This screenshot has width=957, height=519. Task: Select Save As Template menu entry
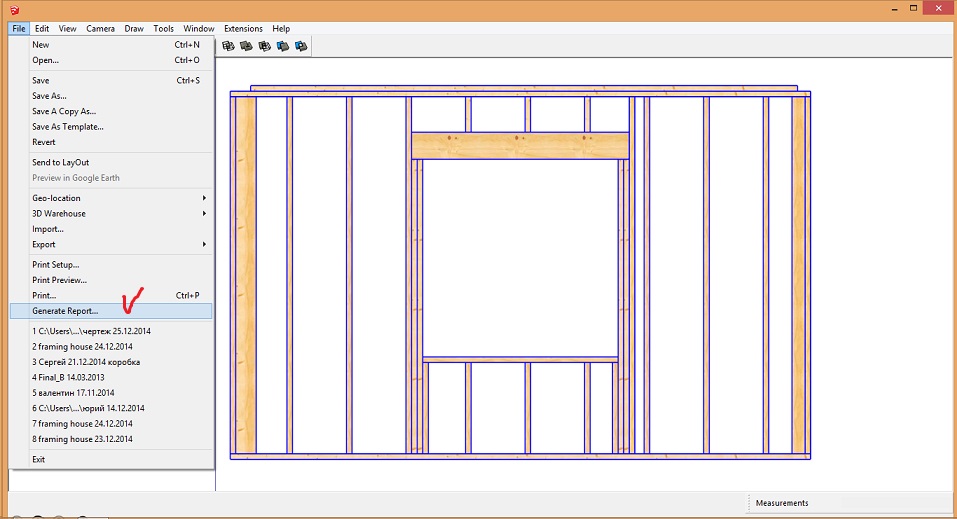tap(68, 127)
